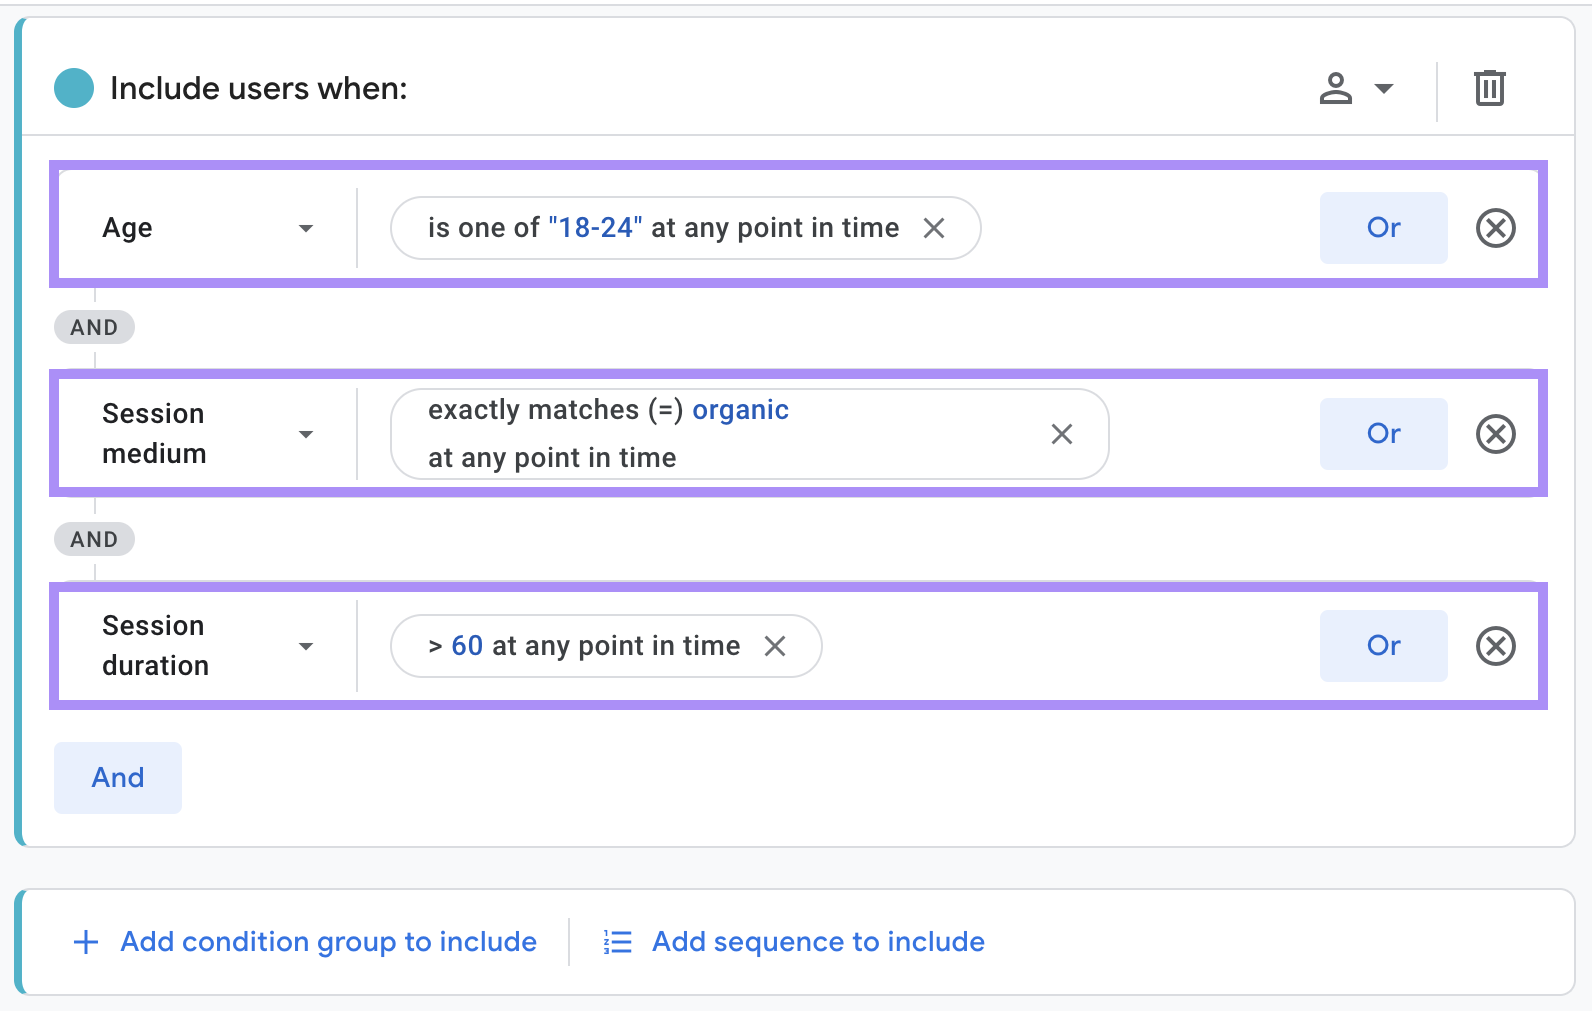
Task: Add condition group to include
Action: click(x=328, y=941)
